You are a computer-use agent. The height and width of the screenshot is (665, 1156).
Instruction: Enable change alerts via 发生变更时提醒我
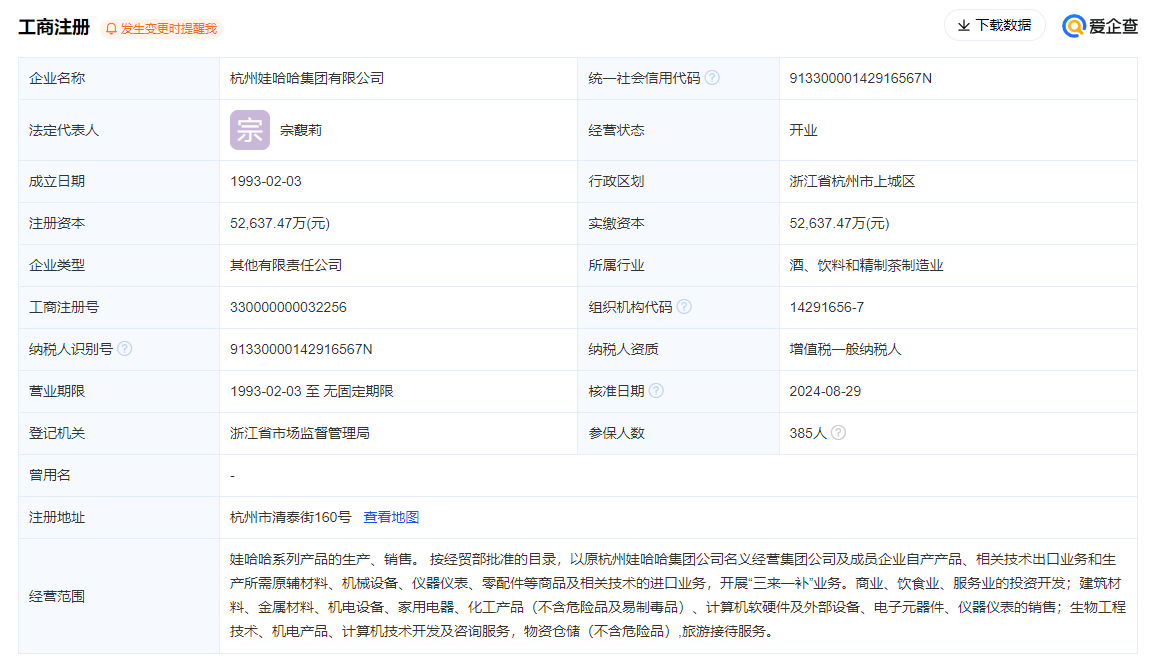pos(170,28)
